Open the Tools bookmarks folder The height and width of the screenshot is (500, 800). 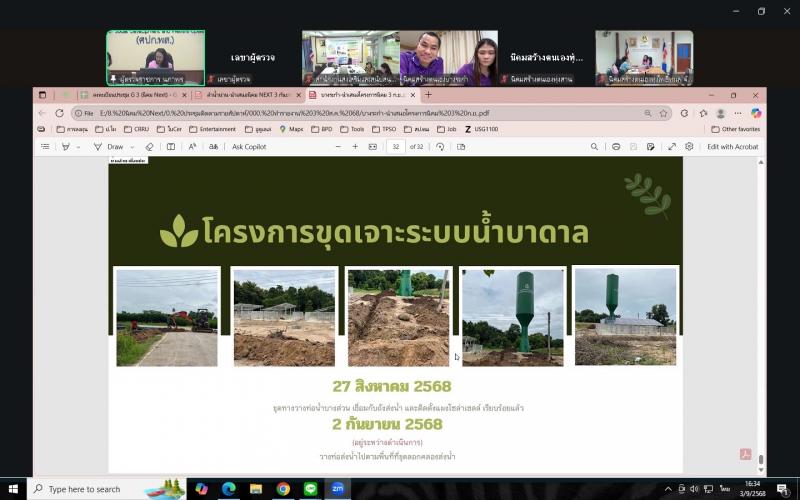tap(353, 130)
